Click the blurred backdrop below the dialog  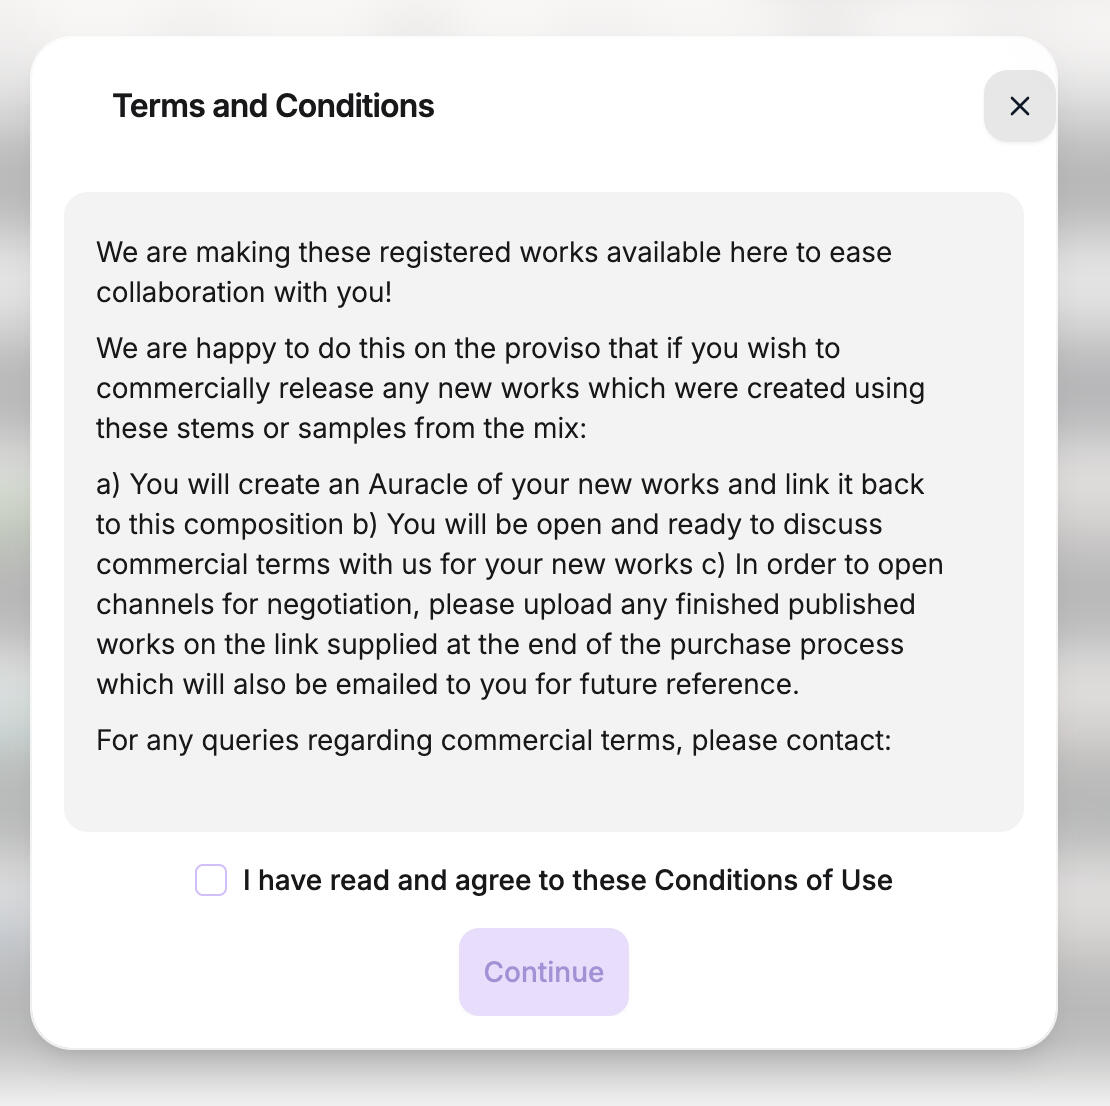(544, 1080)
